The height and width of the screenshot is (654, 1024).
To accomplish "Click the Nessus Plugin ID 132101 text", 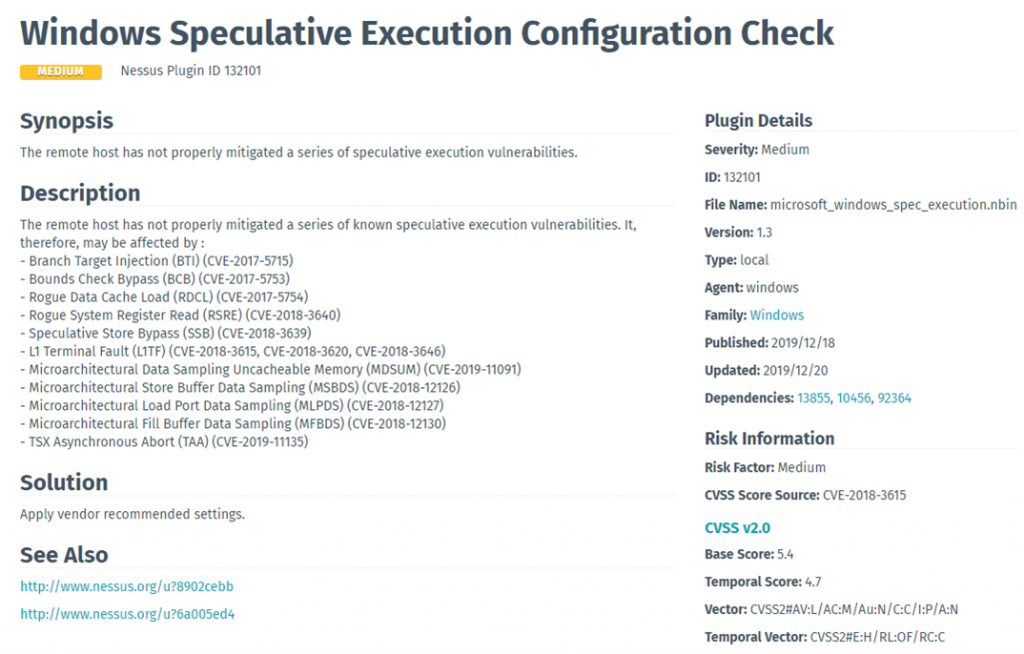I will [x=191, y=71].
